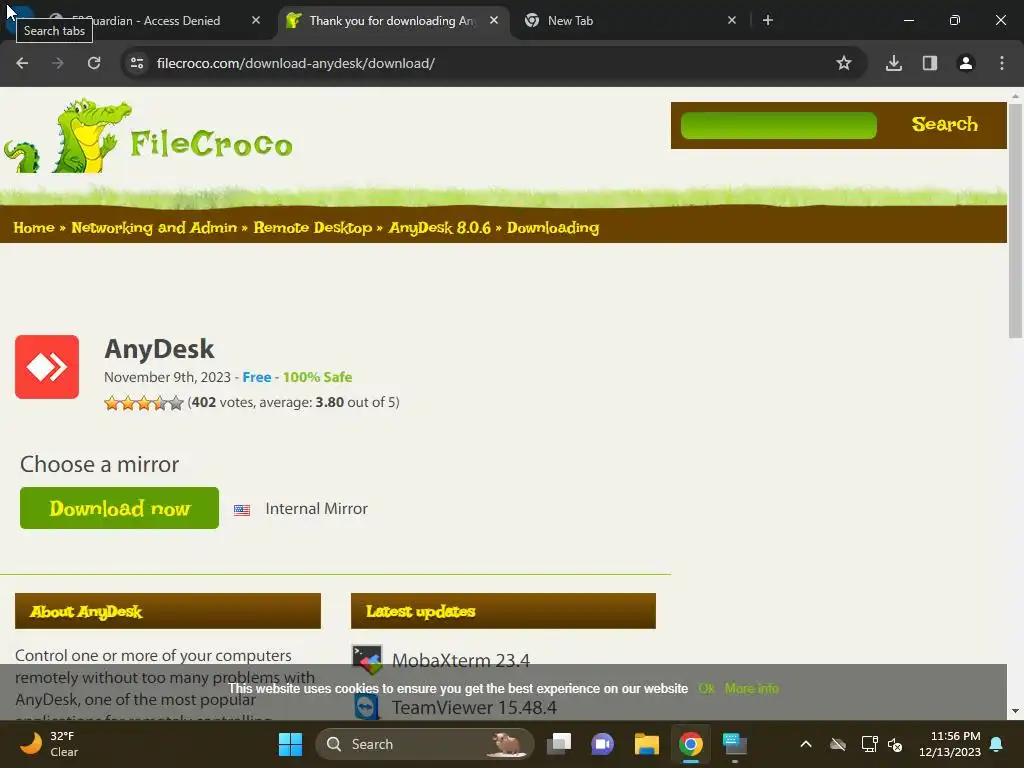This screenshot has height=768, width=1024.
Task: Open cookie More info link
Action: (x=752, y=688)
